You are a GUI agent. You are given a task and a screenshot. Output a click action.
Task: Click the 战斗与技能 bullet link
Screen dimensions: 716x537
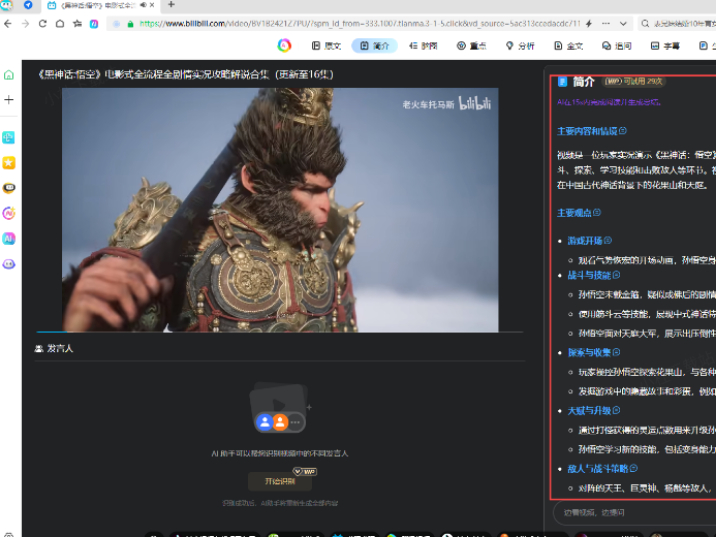click(x=594, y=275)
